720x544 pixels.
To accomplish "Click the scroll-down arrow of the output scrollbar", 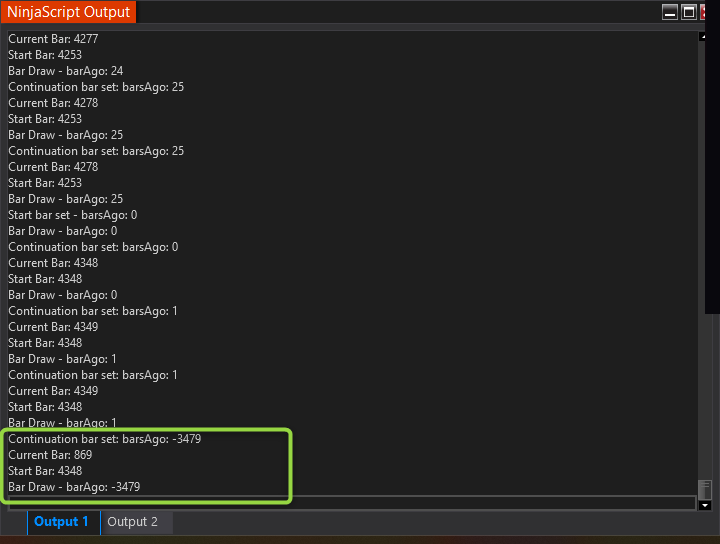I will 705,505.
